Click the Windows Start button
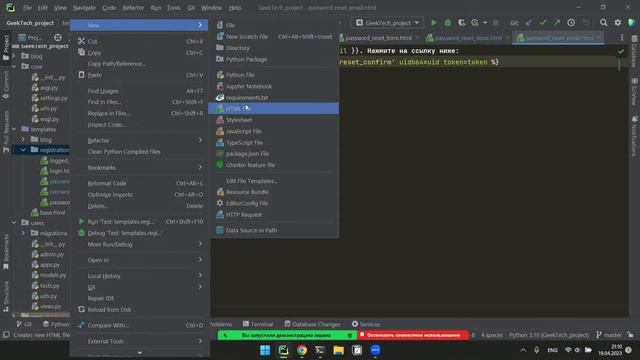 [265, 350]
